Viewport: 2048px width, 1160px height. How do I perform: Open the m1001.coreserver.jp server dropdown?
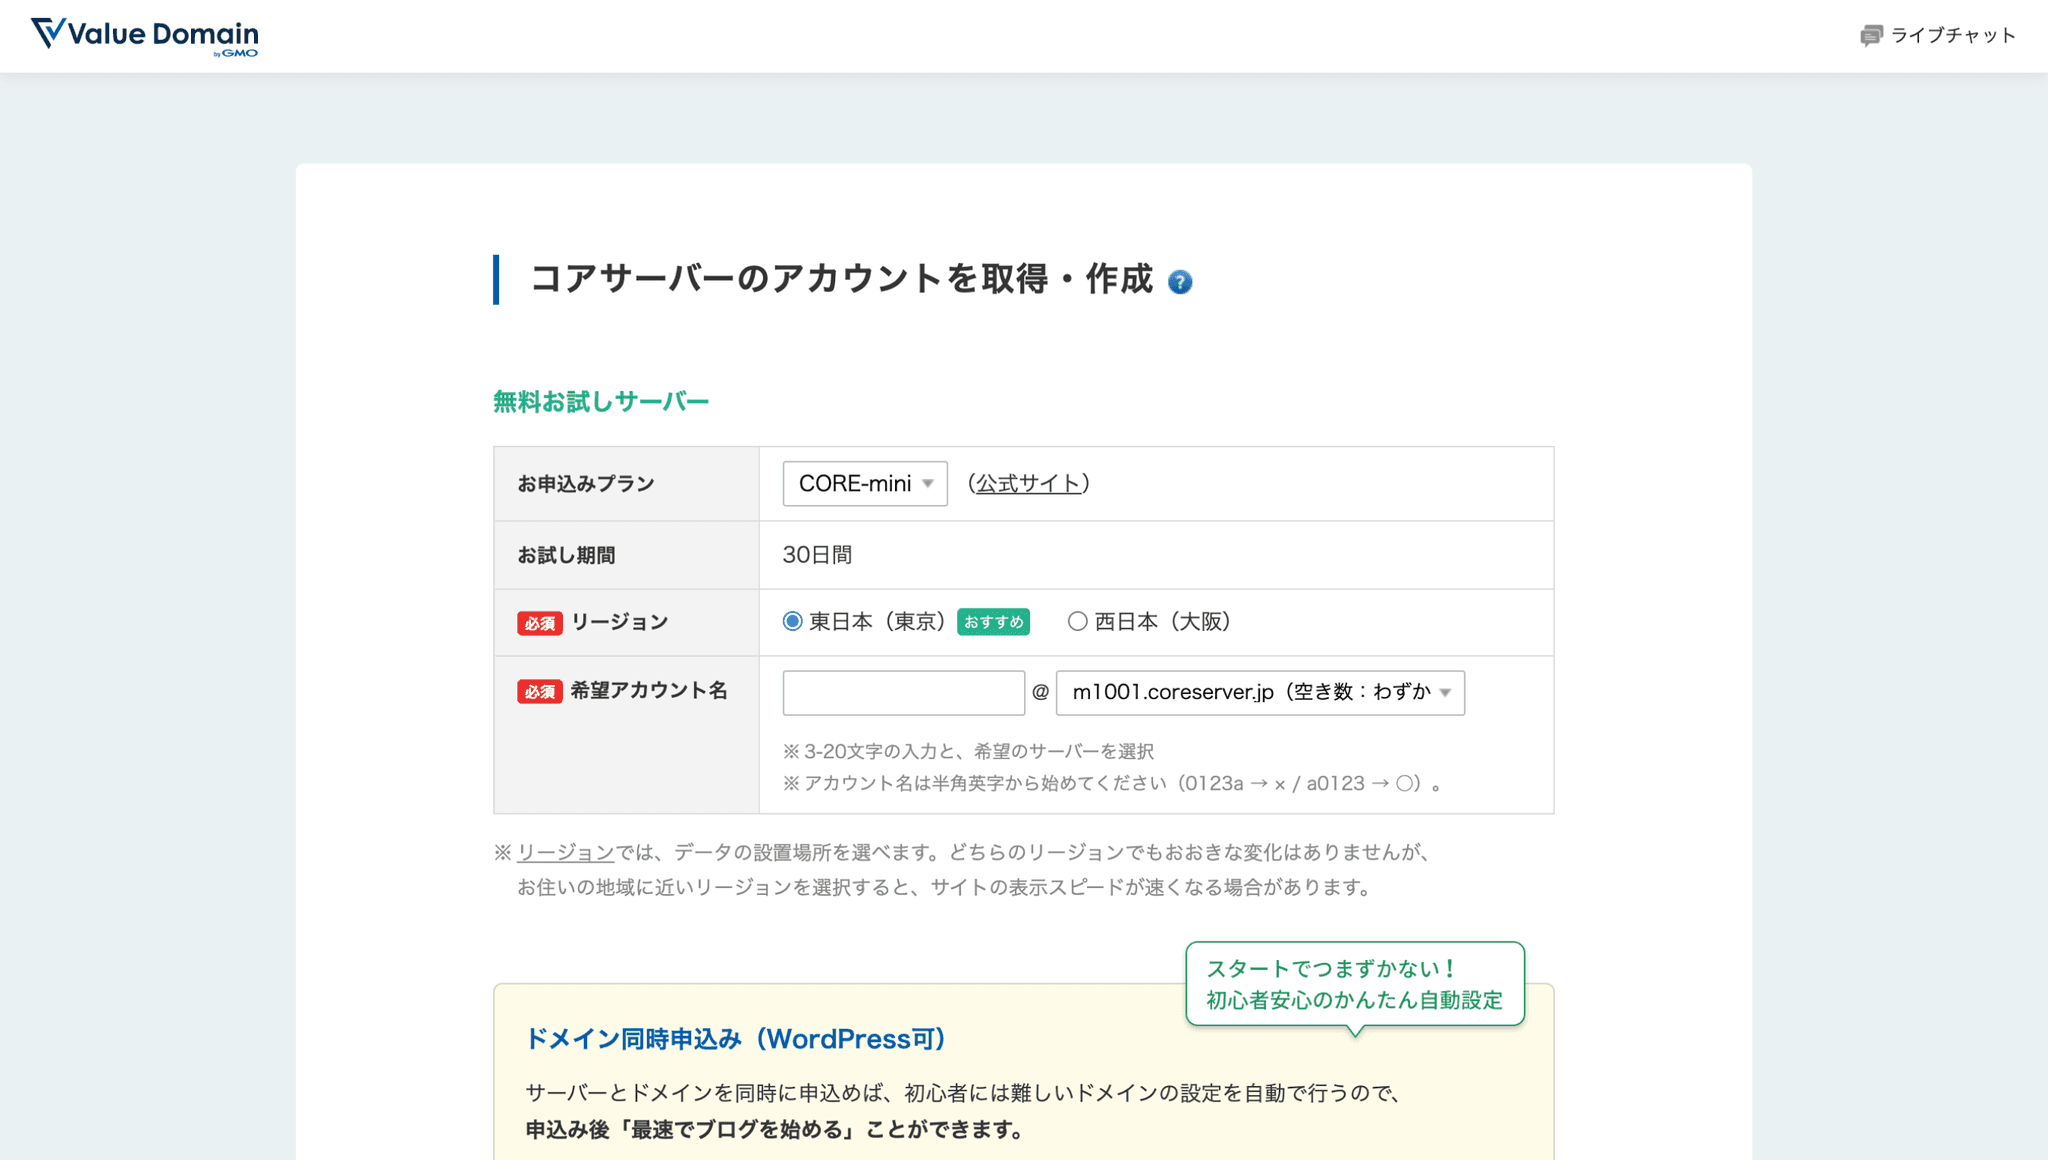click(1260, 693)
